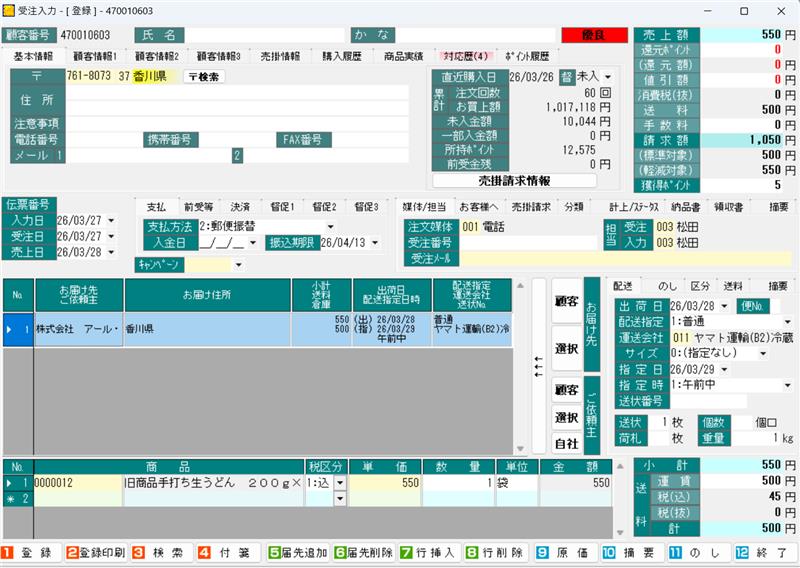Screen dimensions: 800x568
Task: Expand the 督 未入 status dropdown
Action: tap(608, 77)
